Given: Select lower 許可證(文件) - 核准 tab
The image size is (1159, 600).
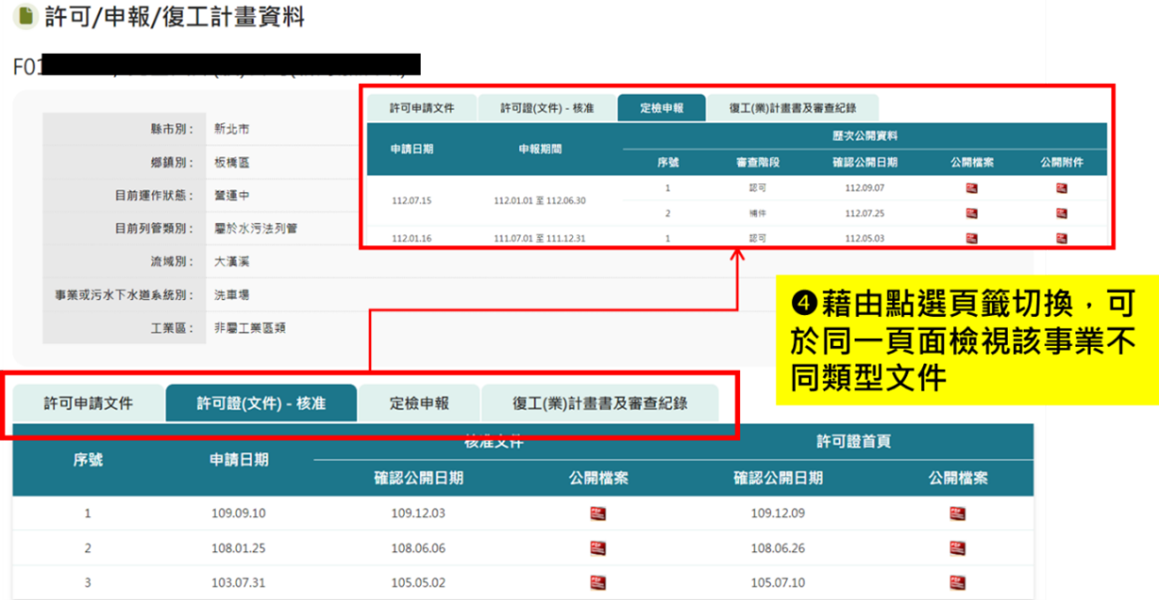Looking at the screenshot, I should click(261, 403).
